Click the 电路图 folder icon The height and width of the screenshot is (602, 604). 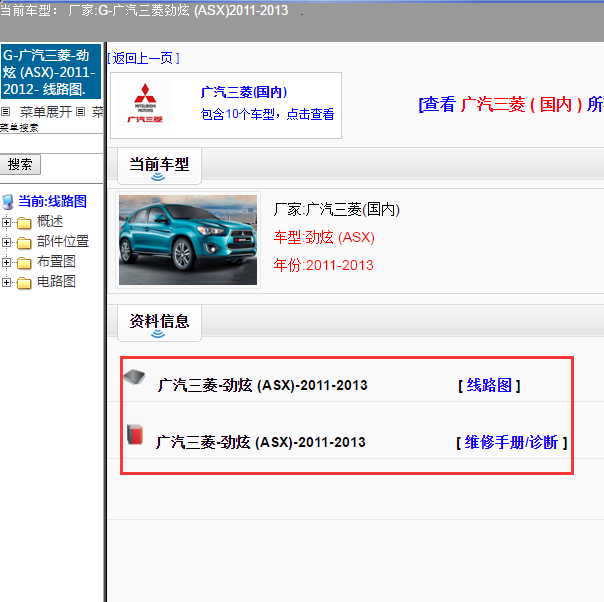coord(24,283)
